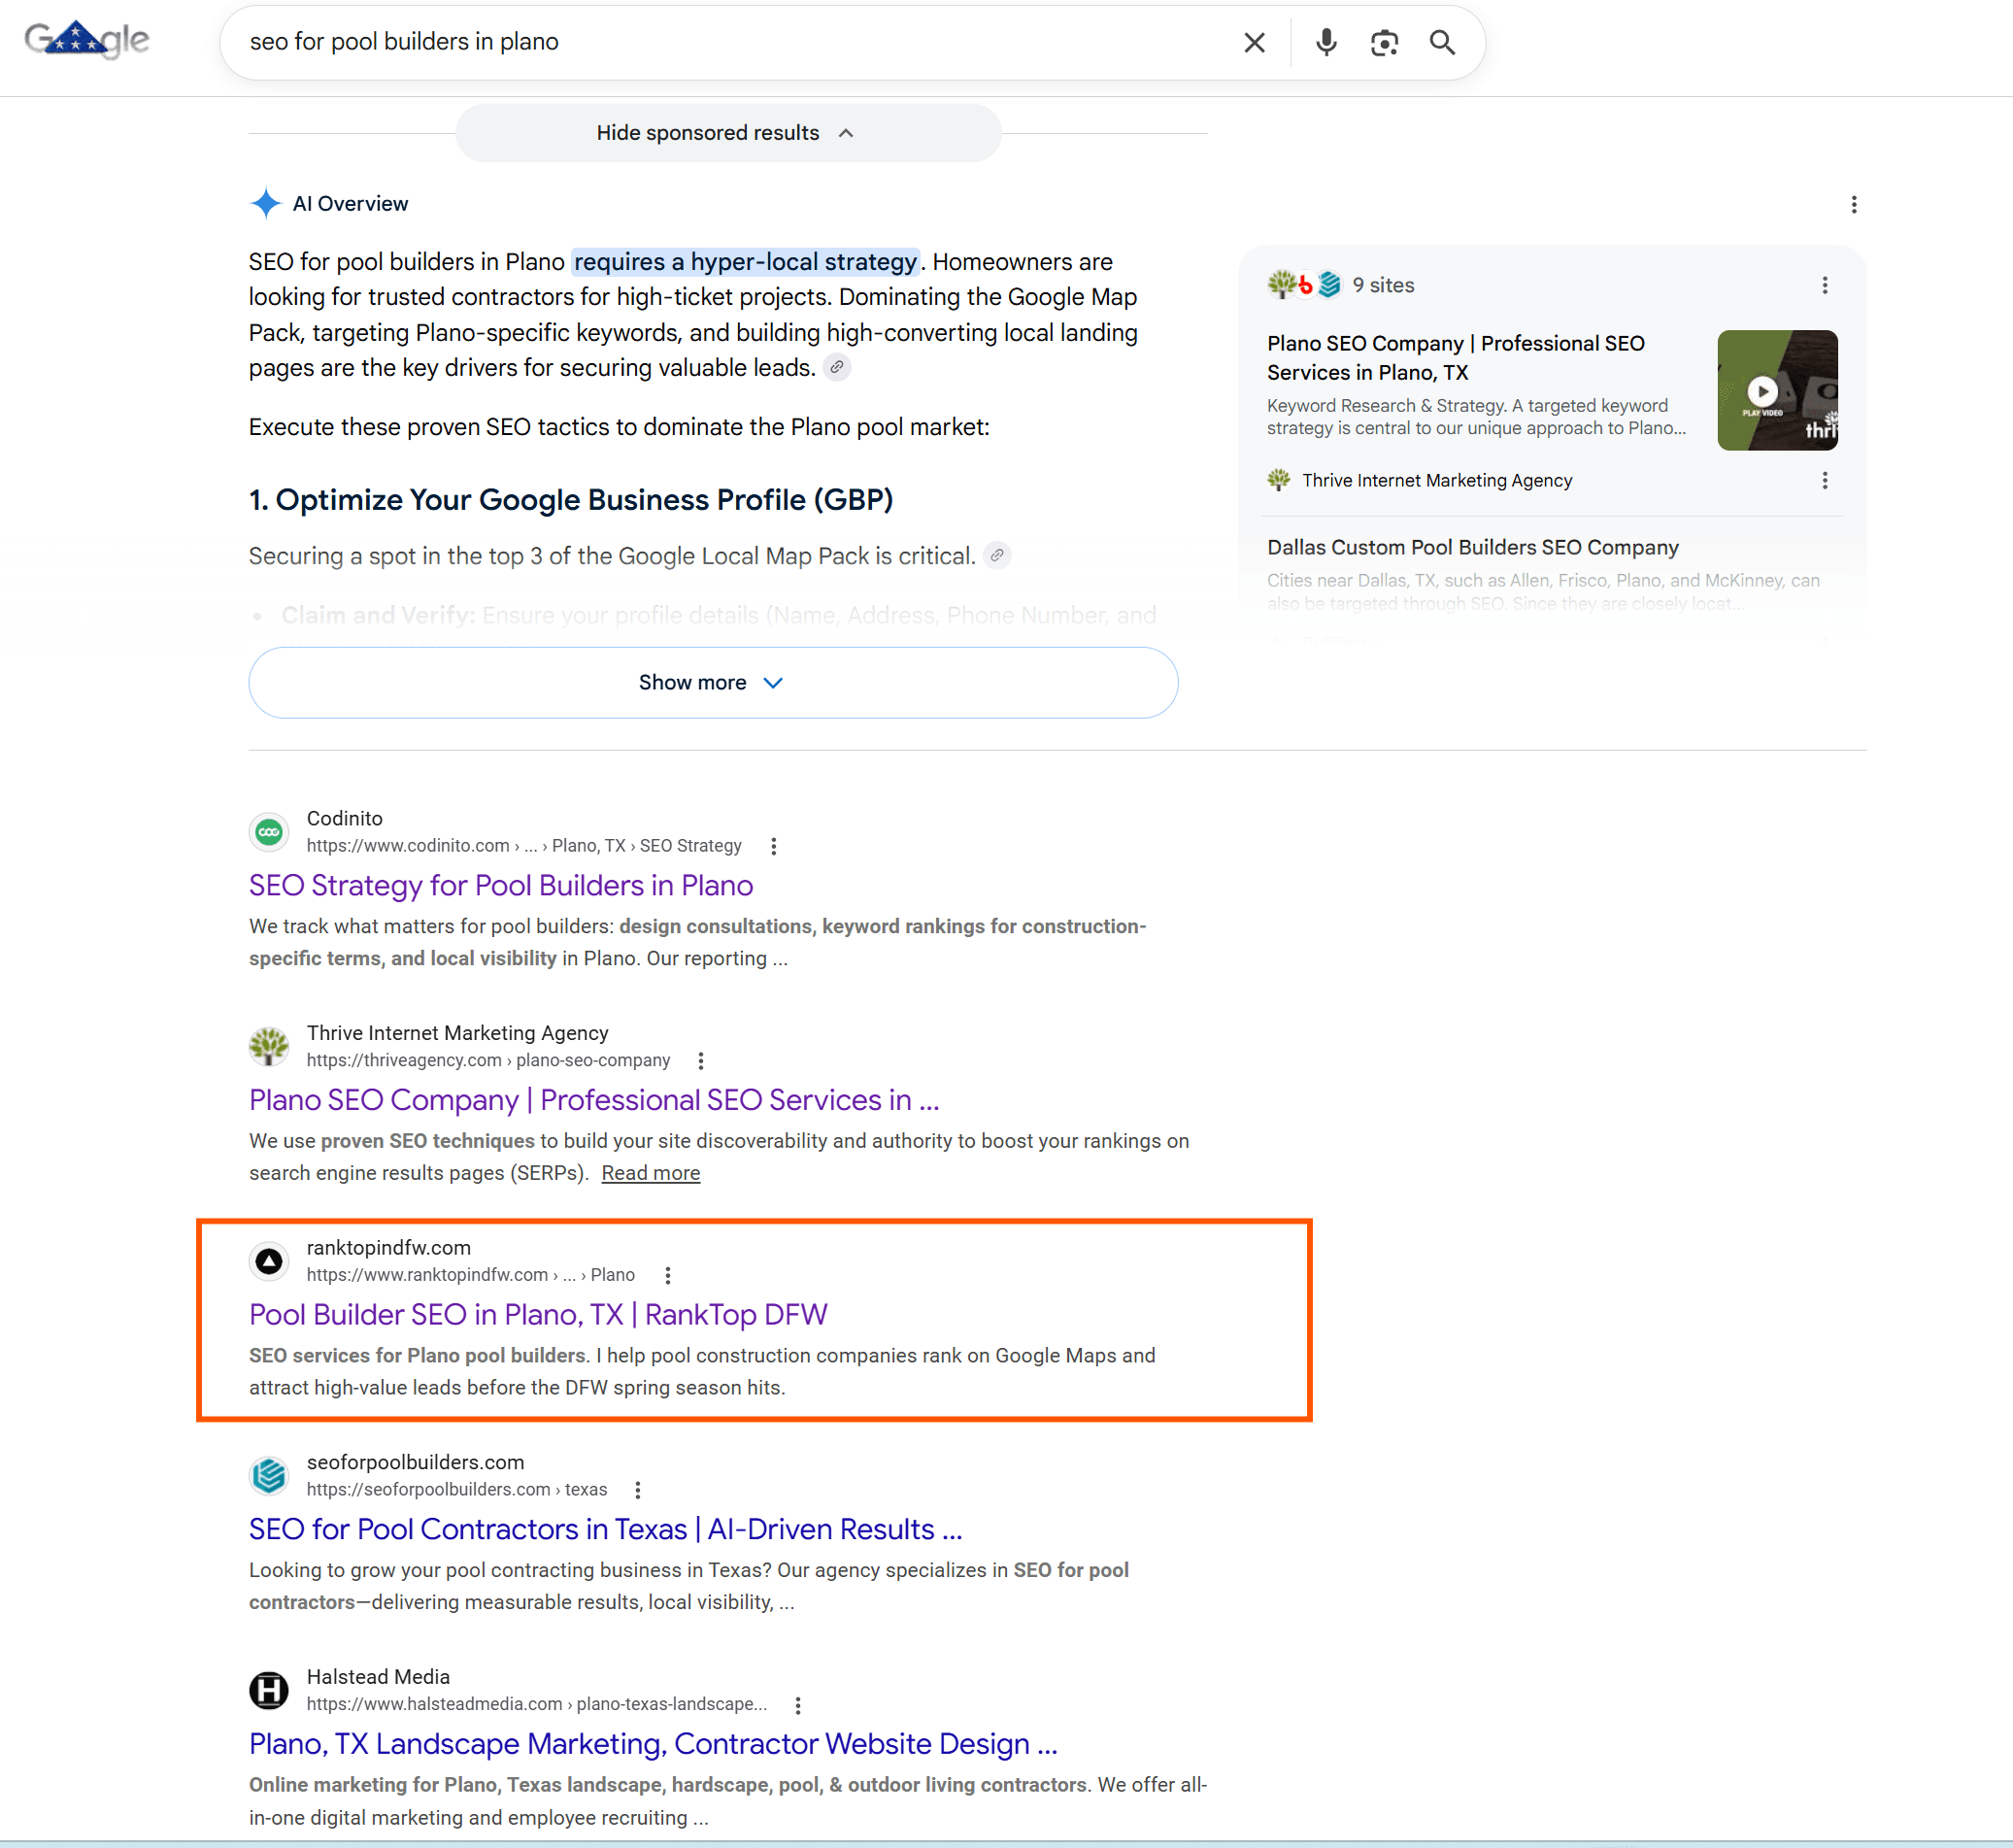Start voice search with microphone icon
2013x1848 pixels.
click(1326, 42)
